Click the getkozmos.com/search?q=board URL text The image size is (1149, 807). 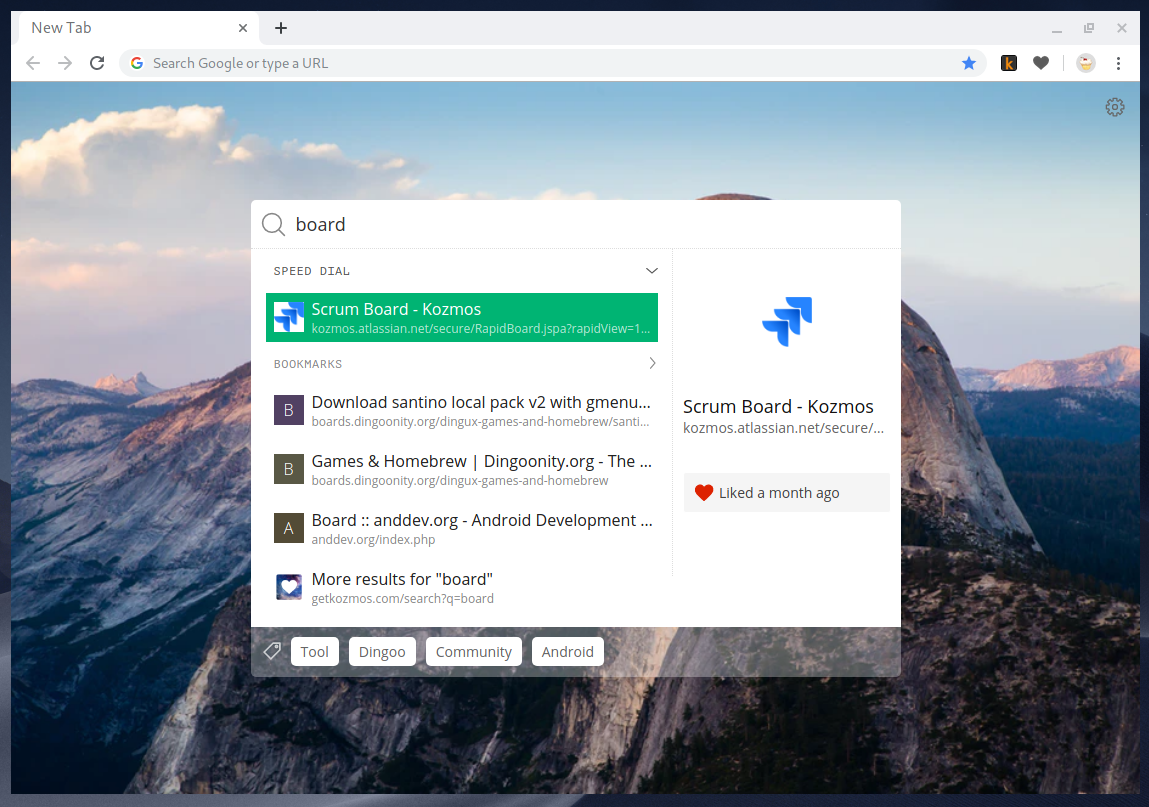coord(402,598)
